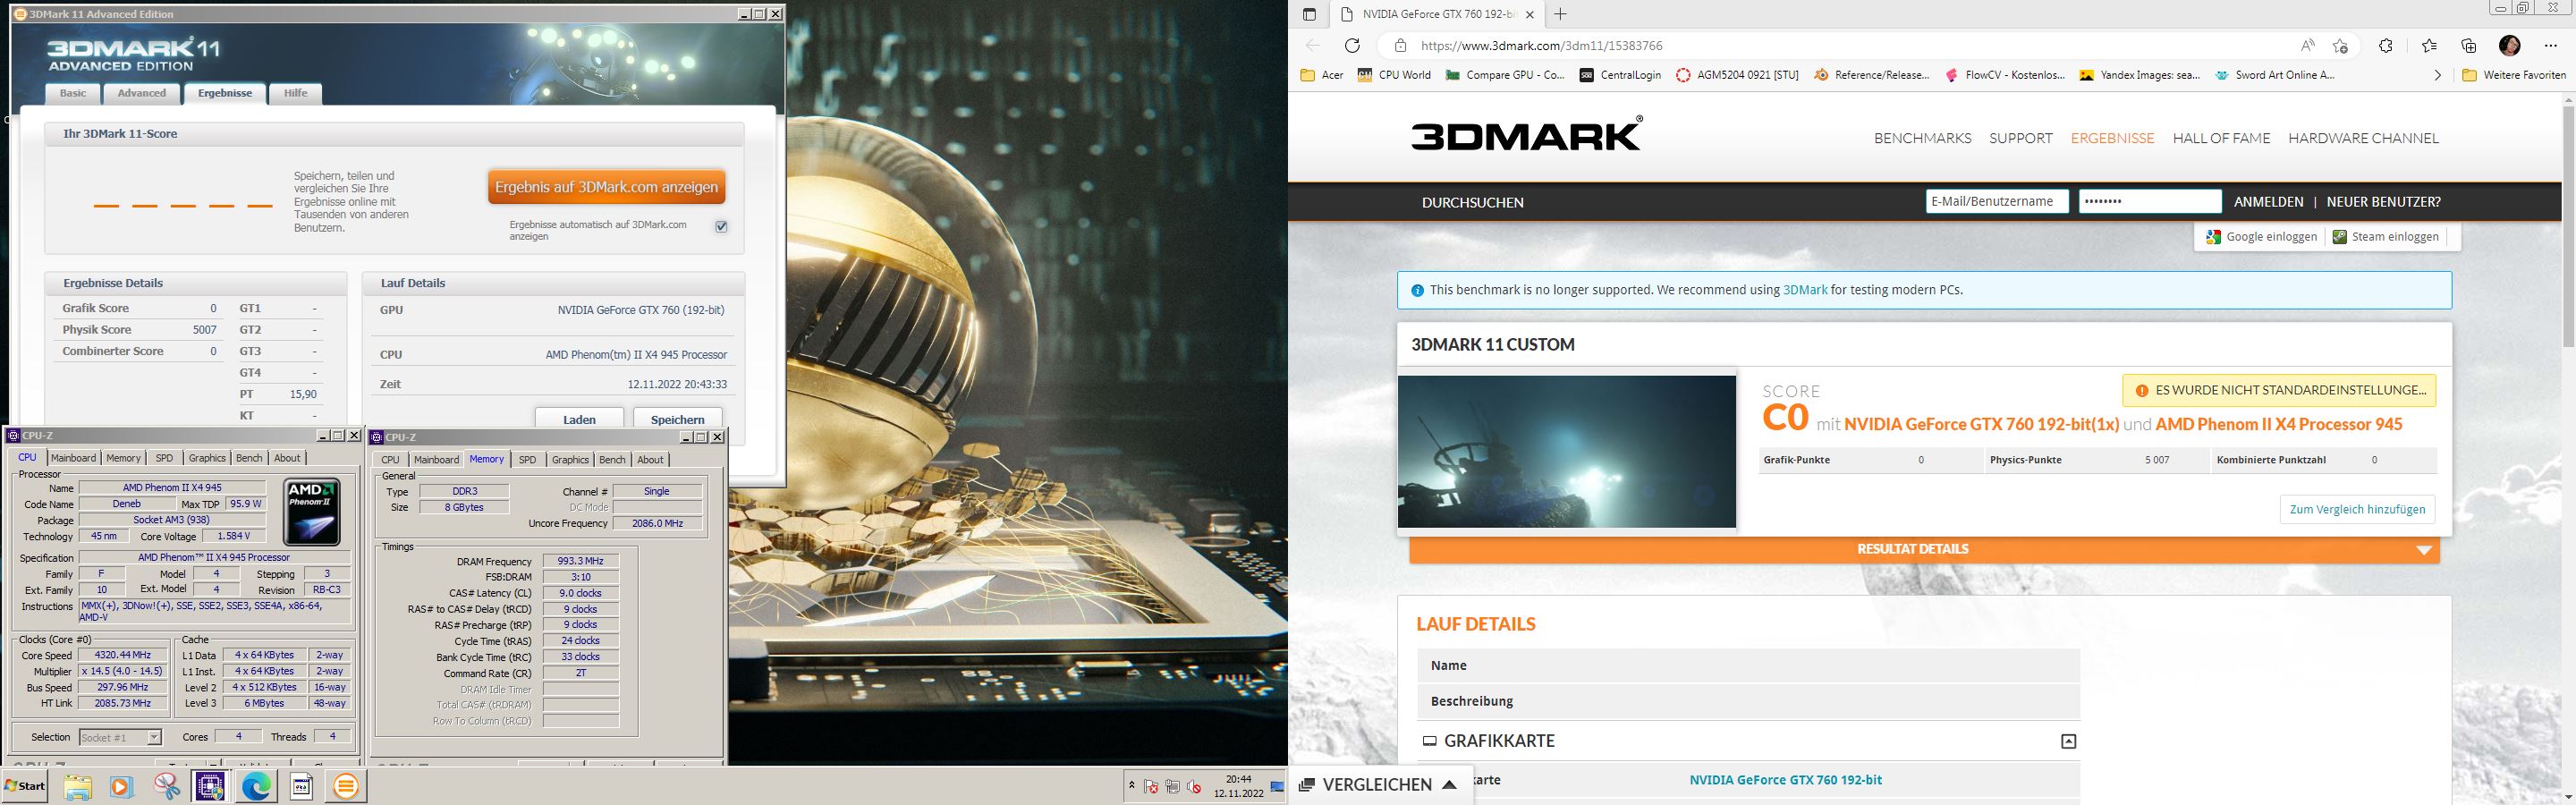Click Google einloggen button
This screenshot has width=2576, height=805.
pos(2261,237)
